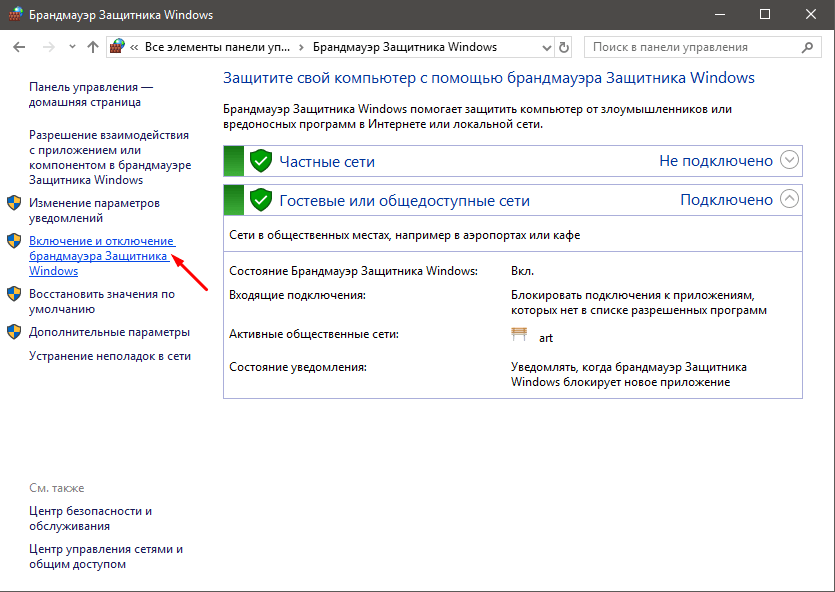
Task: Click the Forward navigation arrow
Action: coord(48,47)
